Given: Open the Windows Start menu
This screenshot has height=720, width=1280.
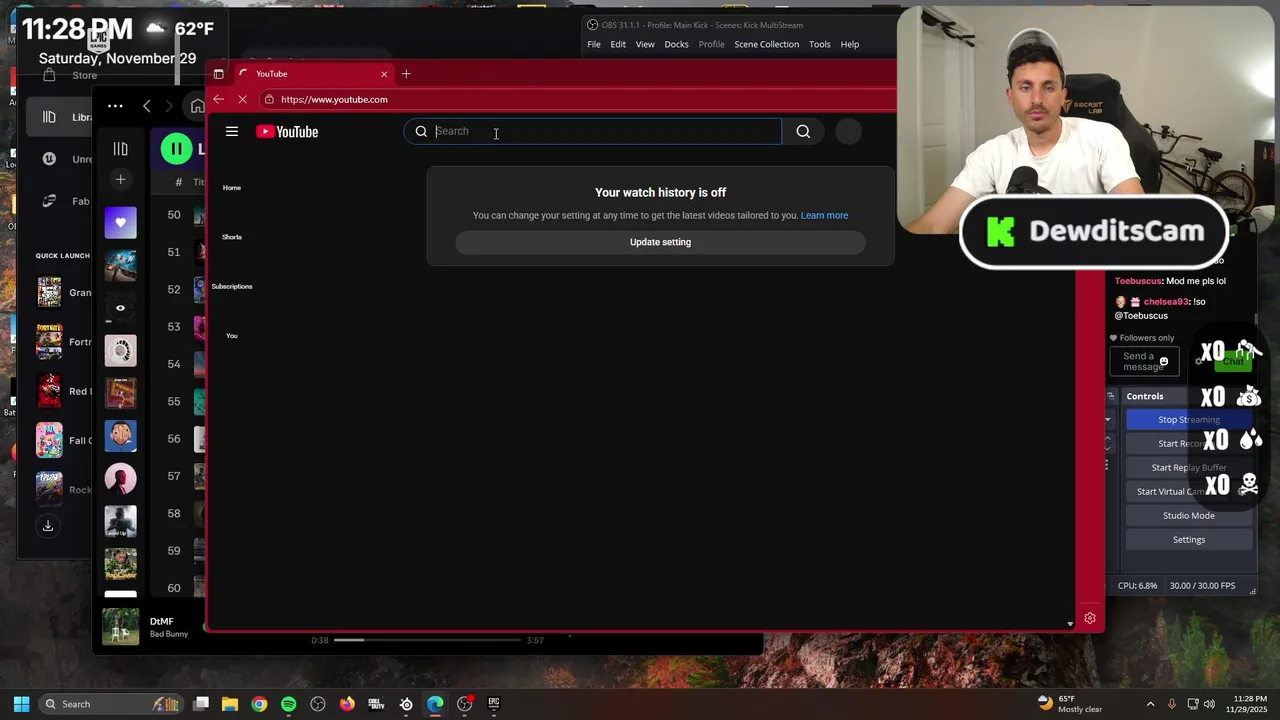Looking at the screenshot, I should tap(21, 704).
